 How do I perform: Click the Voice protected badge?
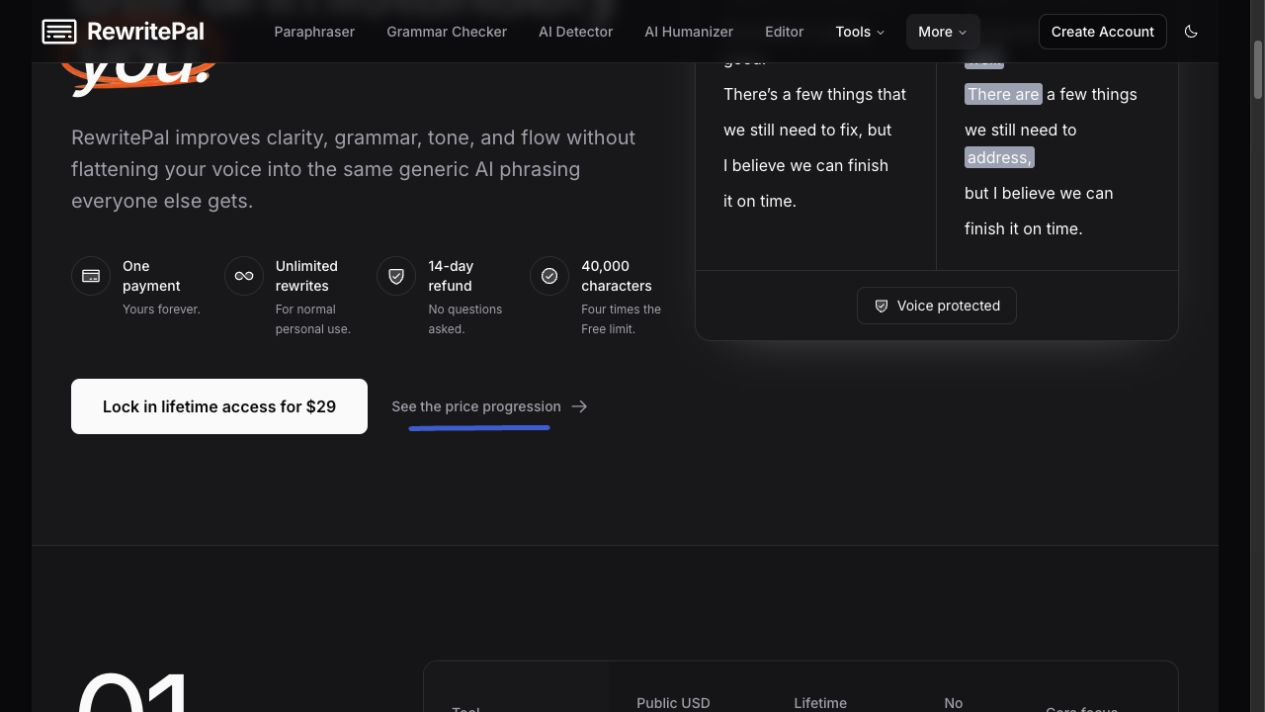tap(936, 306)
